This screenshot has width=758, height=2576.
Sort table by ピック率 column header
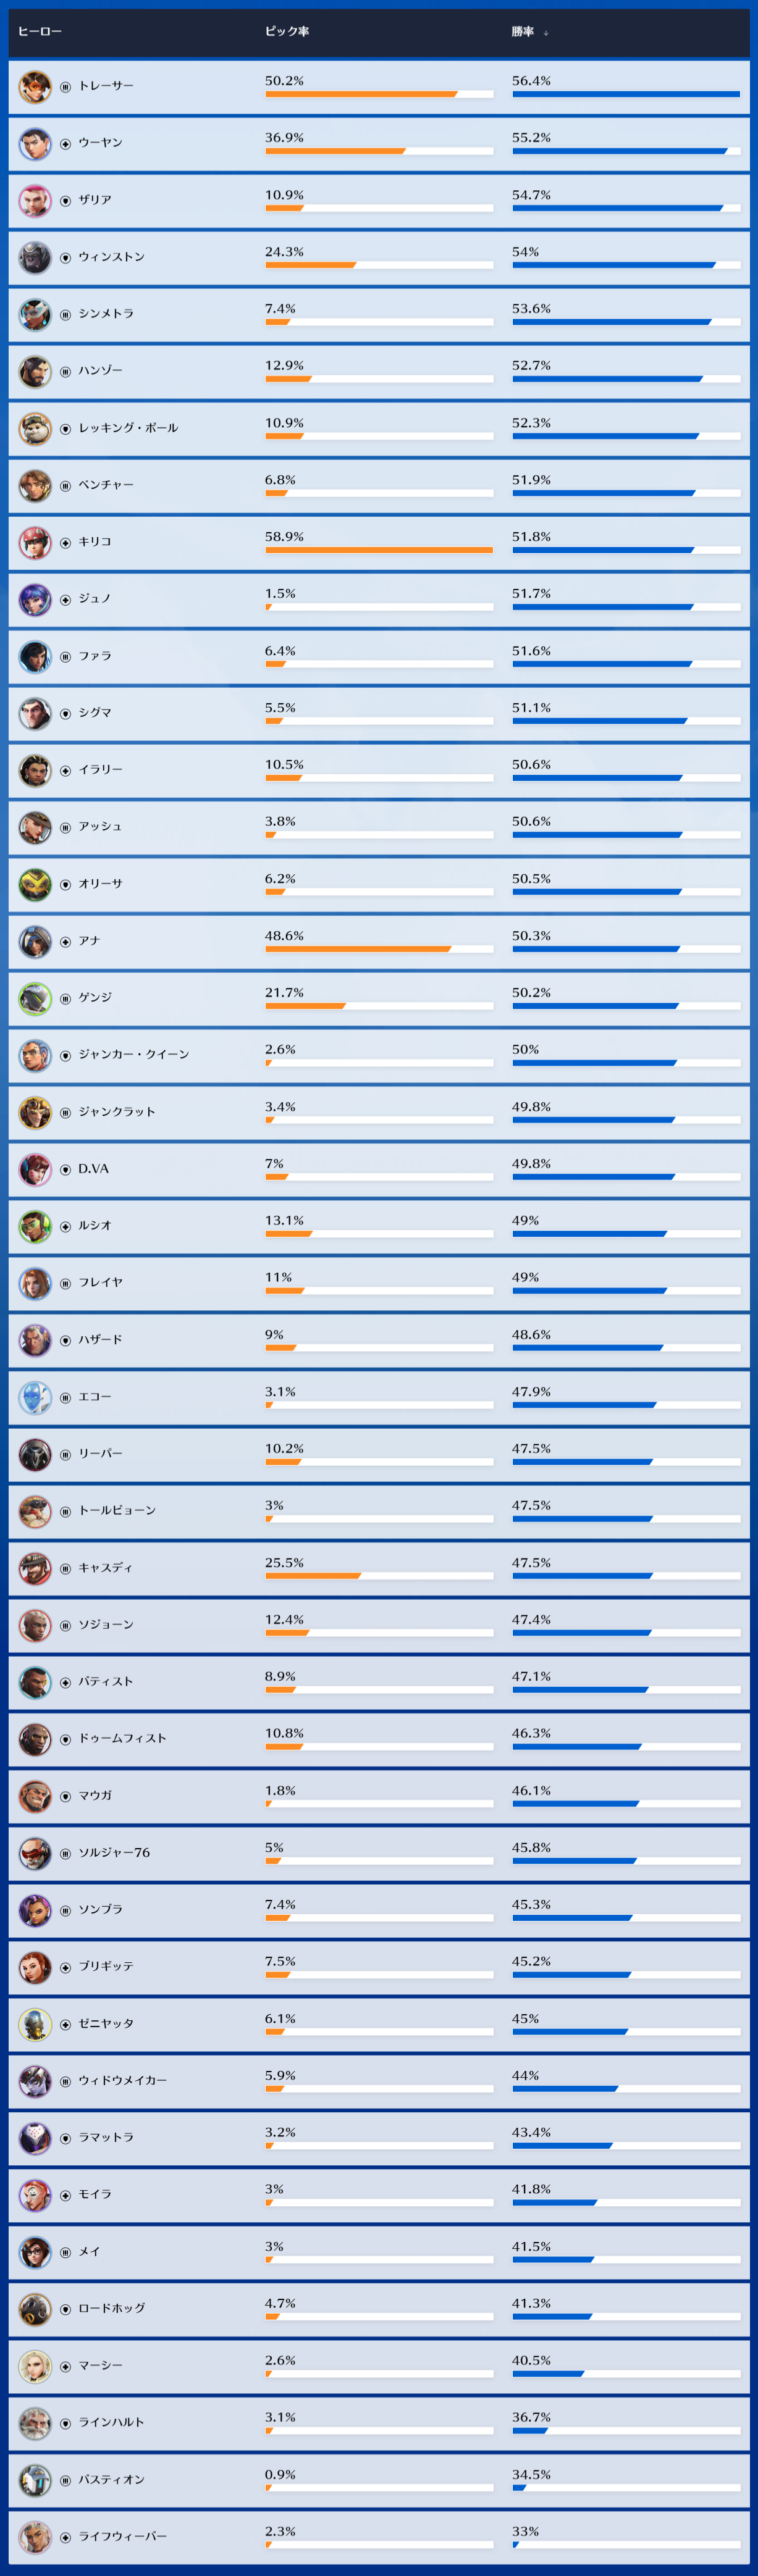(x=287, y=32)
